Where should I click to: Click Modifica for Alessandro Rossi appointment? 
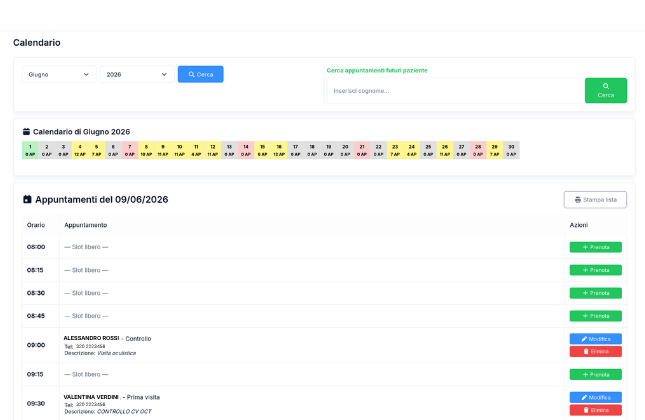tap(596, 339)
